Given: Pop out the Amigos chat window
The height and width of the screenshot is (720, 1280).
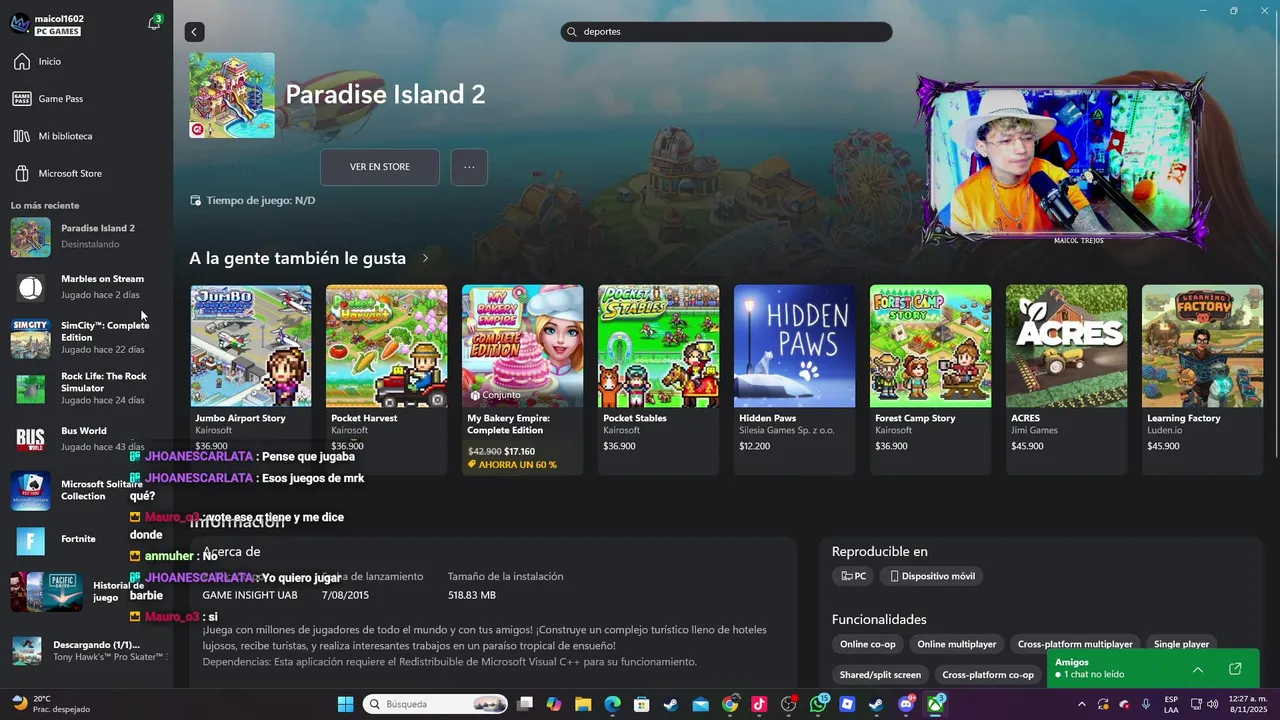Looking at the screenshot, I should click(1235, 669).
